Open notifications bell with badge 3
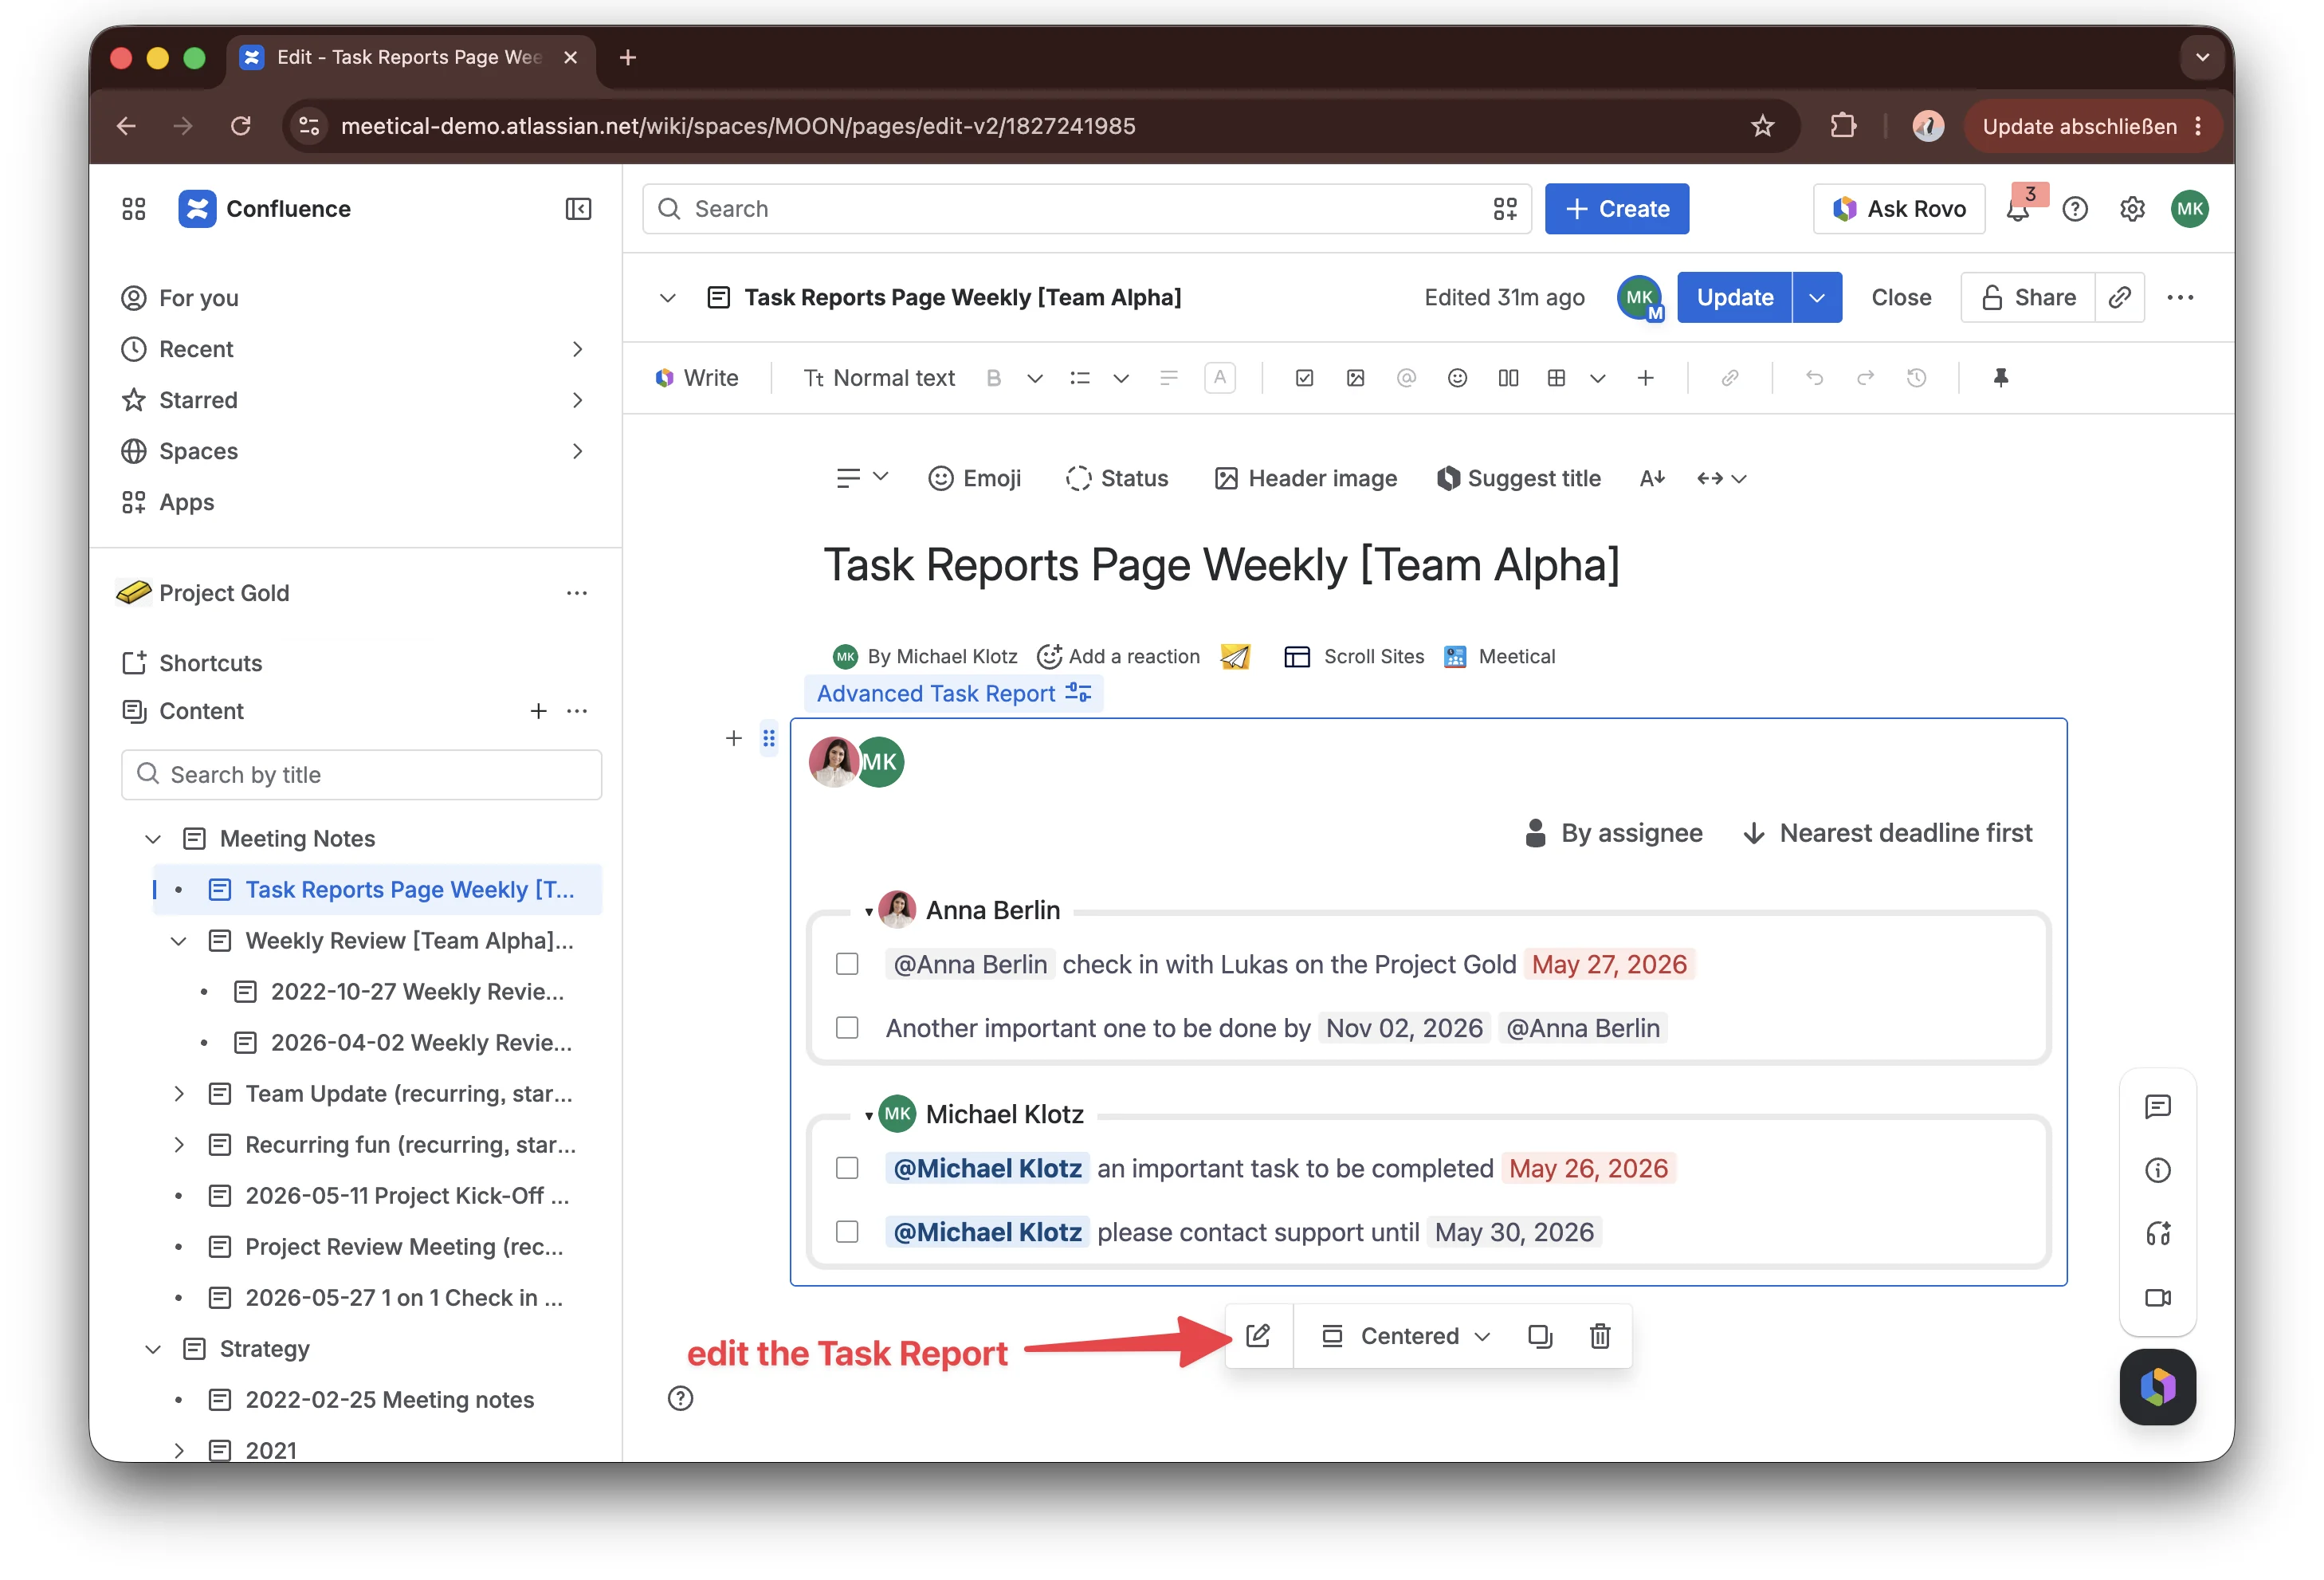This screenshot has width=2324, height=1580. pyautogui.click(x=2018, y=209)
